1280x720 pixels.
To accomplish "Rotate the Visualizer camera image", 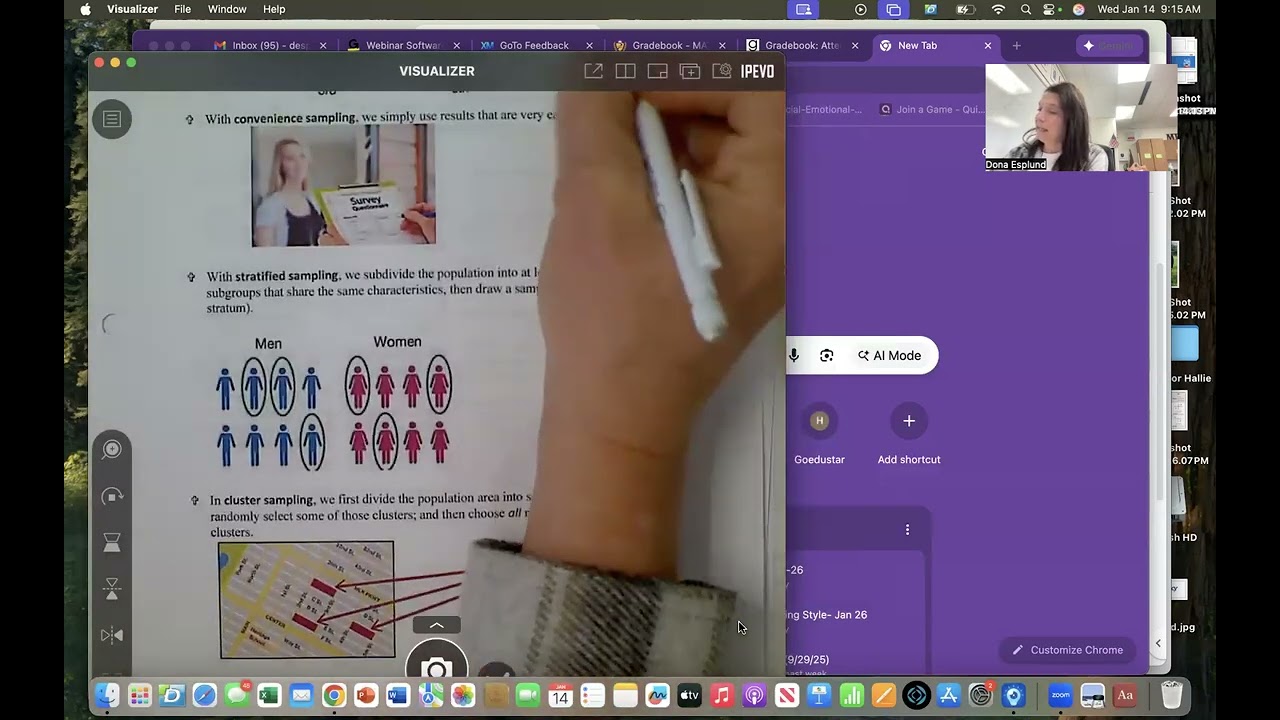I will (x=112, y=496).
